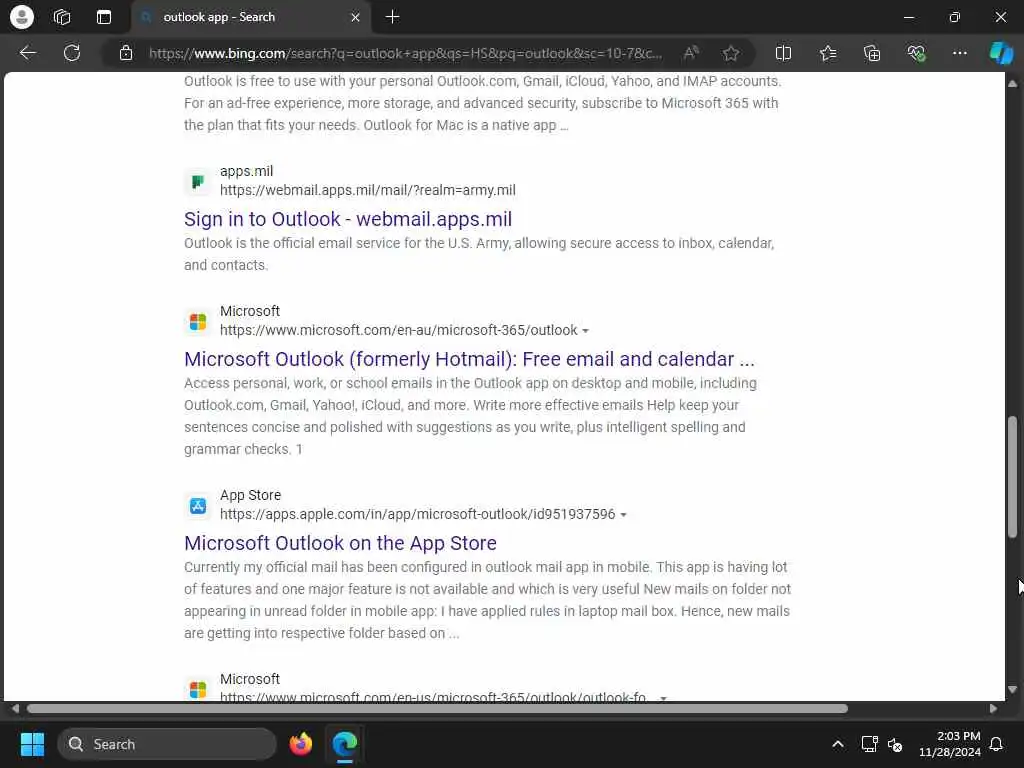Viewport: 1024px width, 768px height.
Task: Open Browser essentials heart icon
Action: click(x=916, y=53)
